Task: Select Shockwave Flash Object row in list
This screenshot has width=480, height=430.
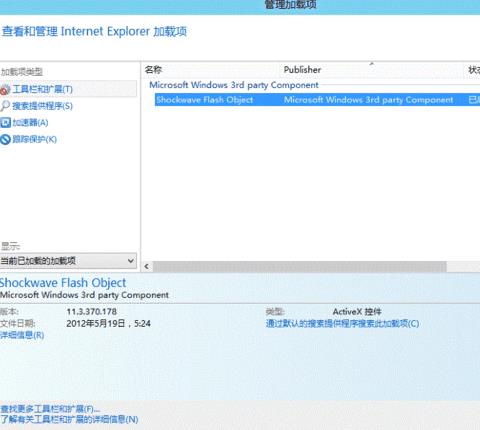Action: point(317,100)
